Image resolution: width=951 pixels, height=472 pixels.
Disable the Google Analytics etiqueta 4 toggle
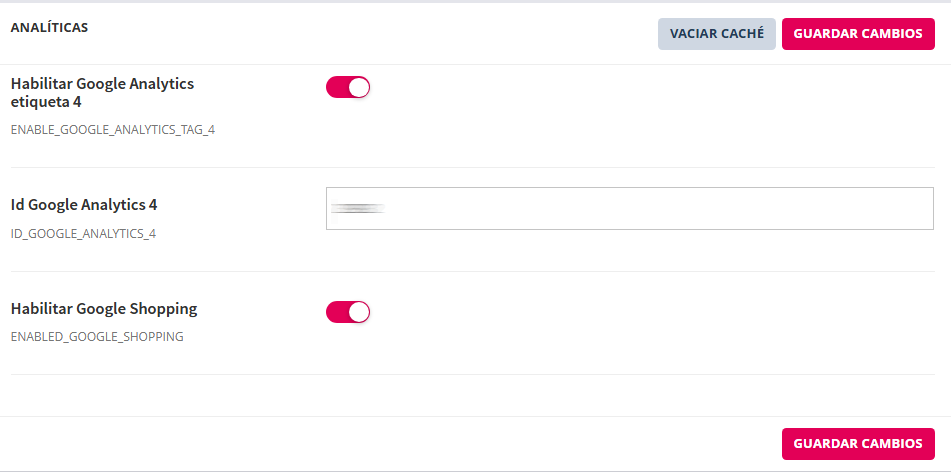348,87
